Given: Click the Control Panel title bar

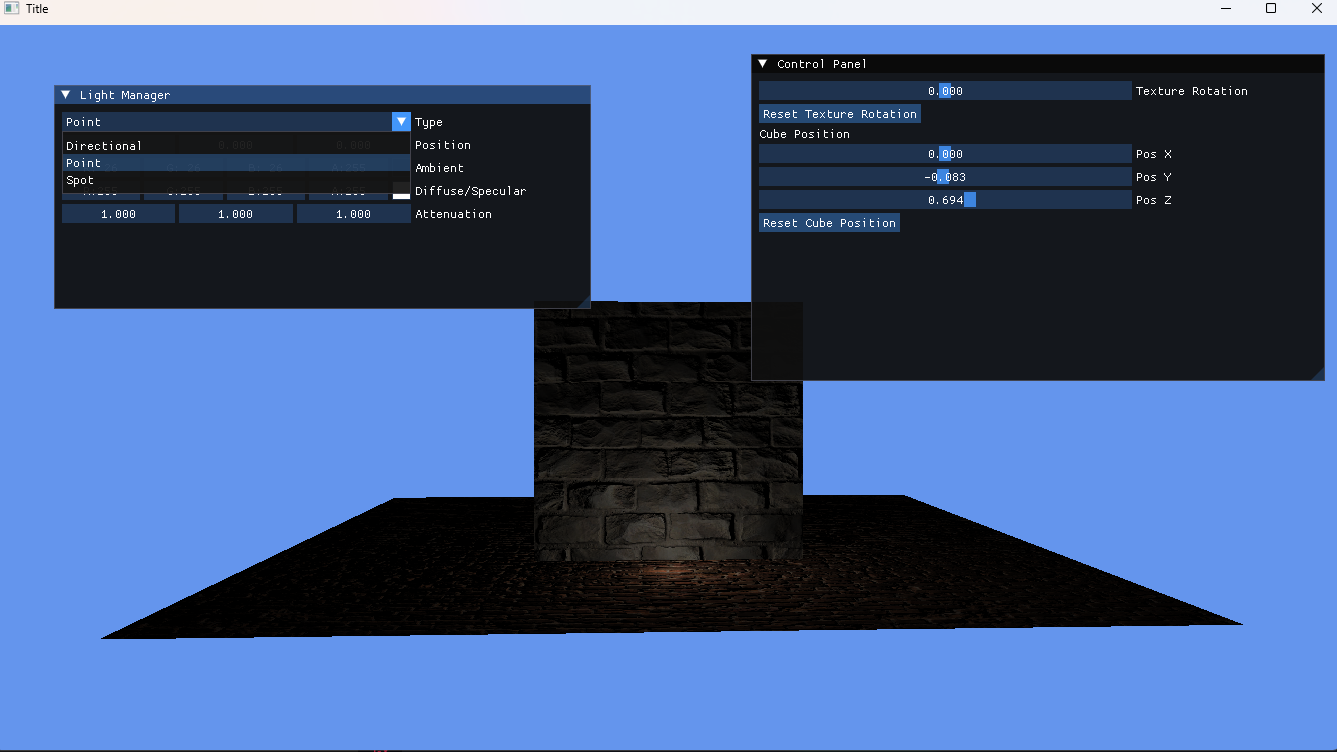Looking at the screenshot, I should pyautogui.click(x=1037, y=64).
